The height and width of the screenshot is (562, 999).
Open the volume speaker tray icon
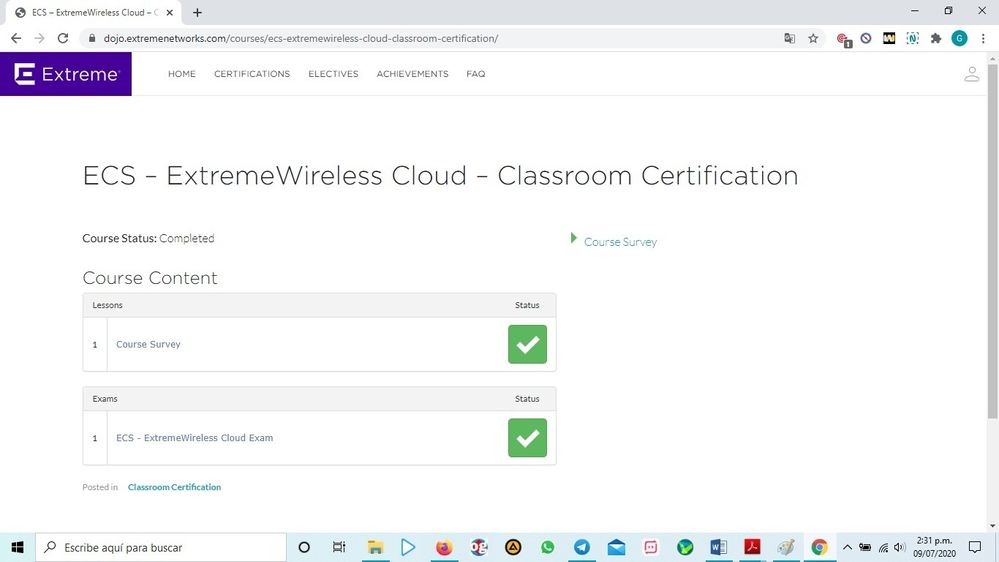[x=900, y=547]
